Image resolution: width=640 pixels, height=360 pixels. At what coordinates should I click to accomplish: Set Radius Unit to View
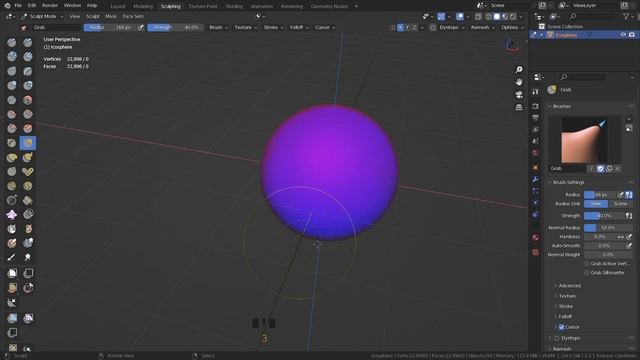click(596, 204)
